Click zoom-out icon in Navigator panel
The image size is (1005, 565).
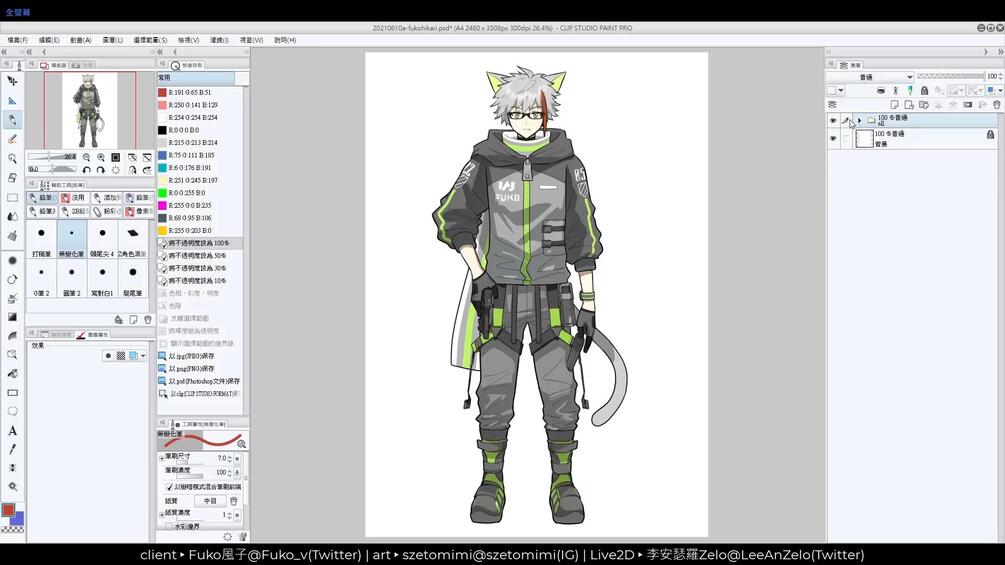86,157
